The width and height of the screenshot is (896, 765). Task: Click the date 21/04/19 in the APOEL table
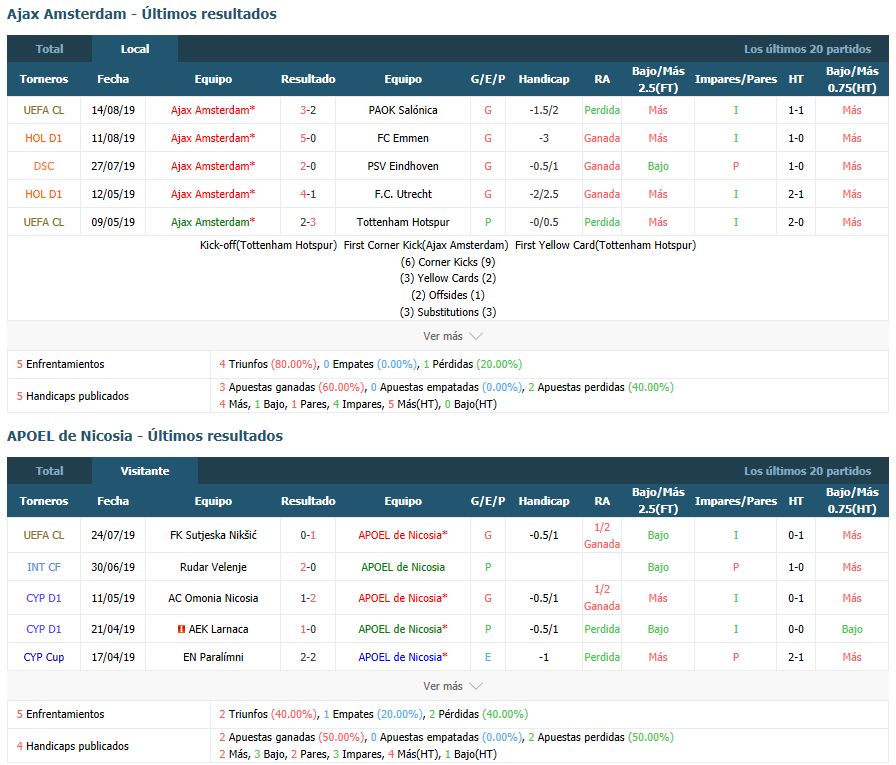(113, 629)
